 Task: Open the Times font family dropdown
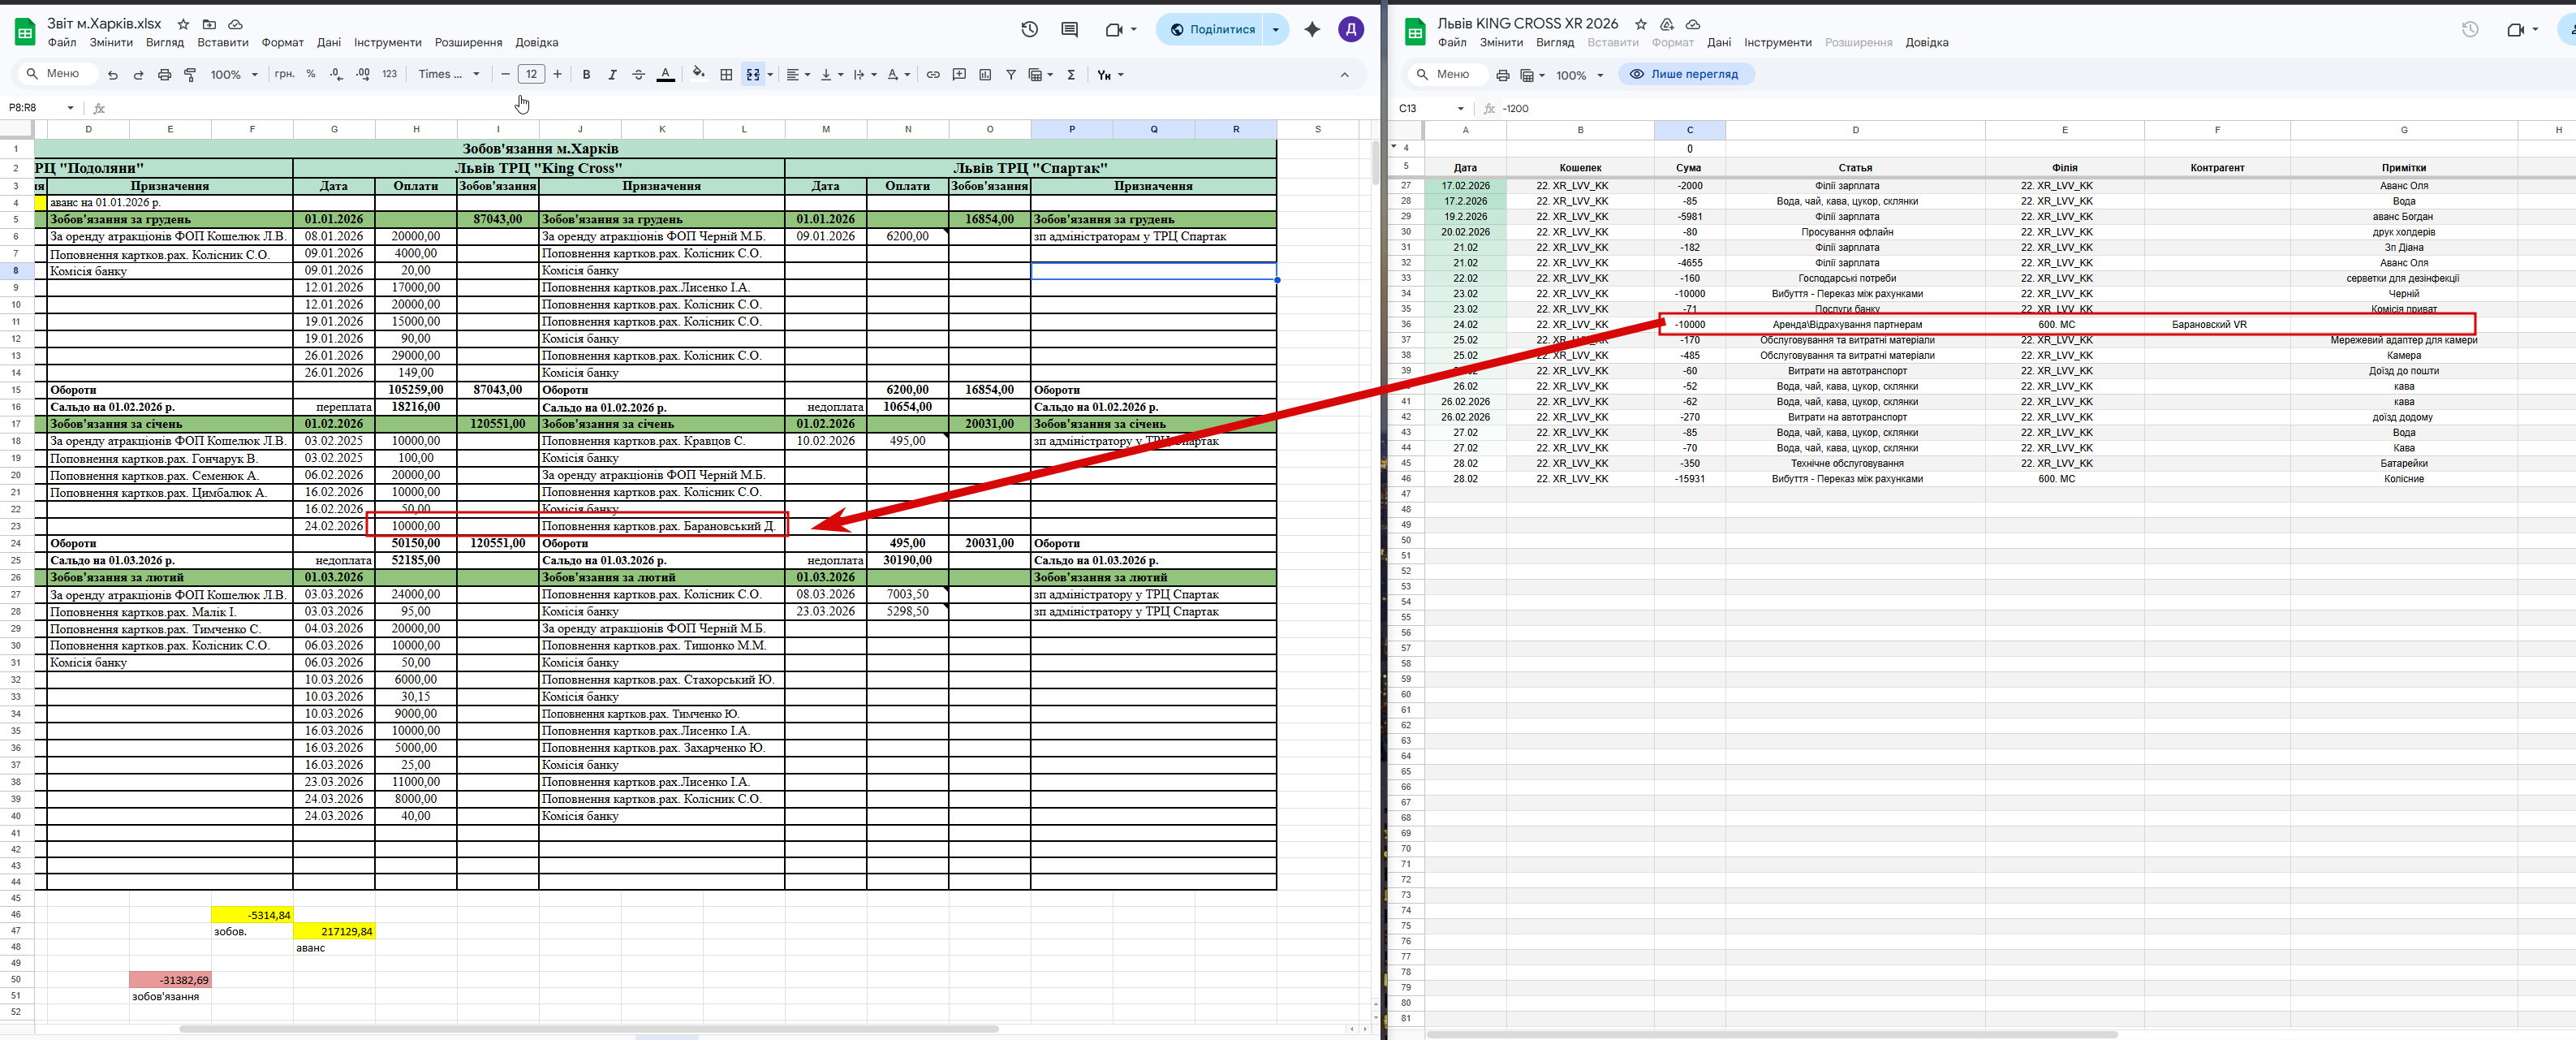(x=449, y=75)
